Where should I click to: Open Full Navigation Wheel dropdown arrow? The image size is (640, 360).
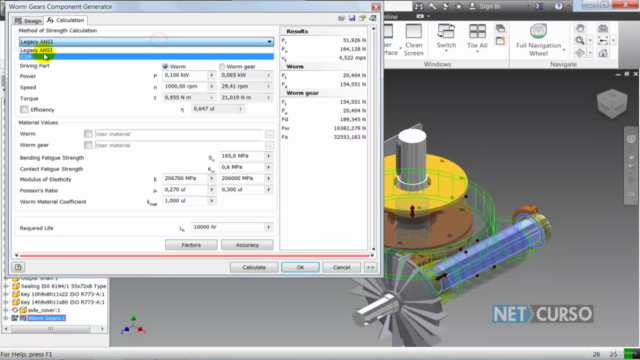[564, 50]
